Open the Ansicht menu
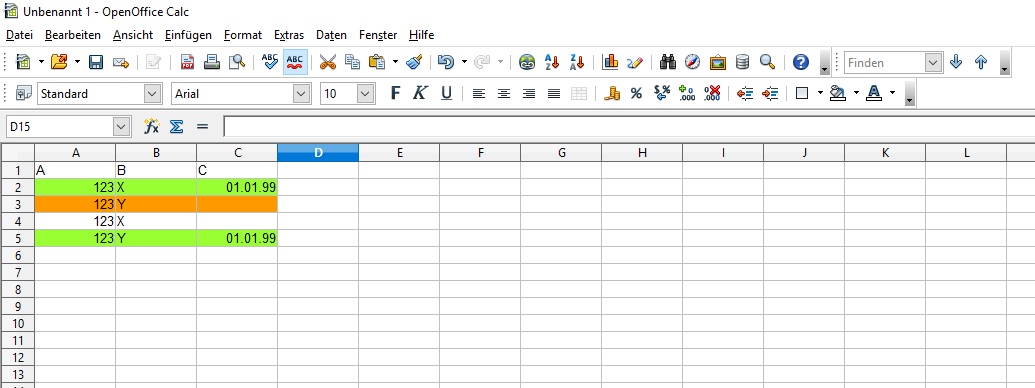This screenshot has width=1035, height=388. click(x=133, y=35)
